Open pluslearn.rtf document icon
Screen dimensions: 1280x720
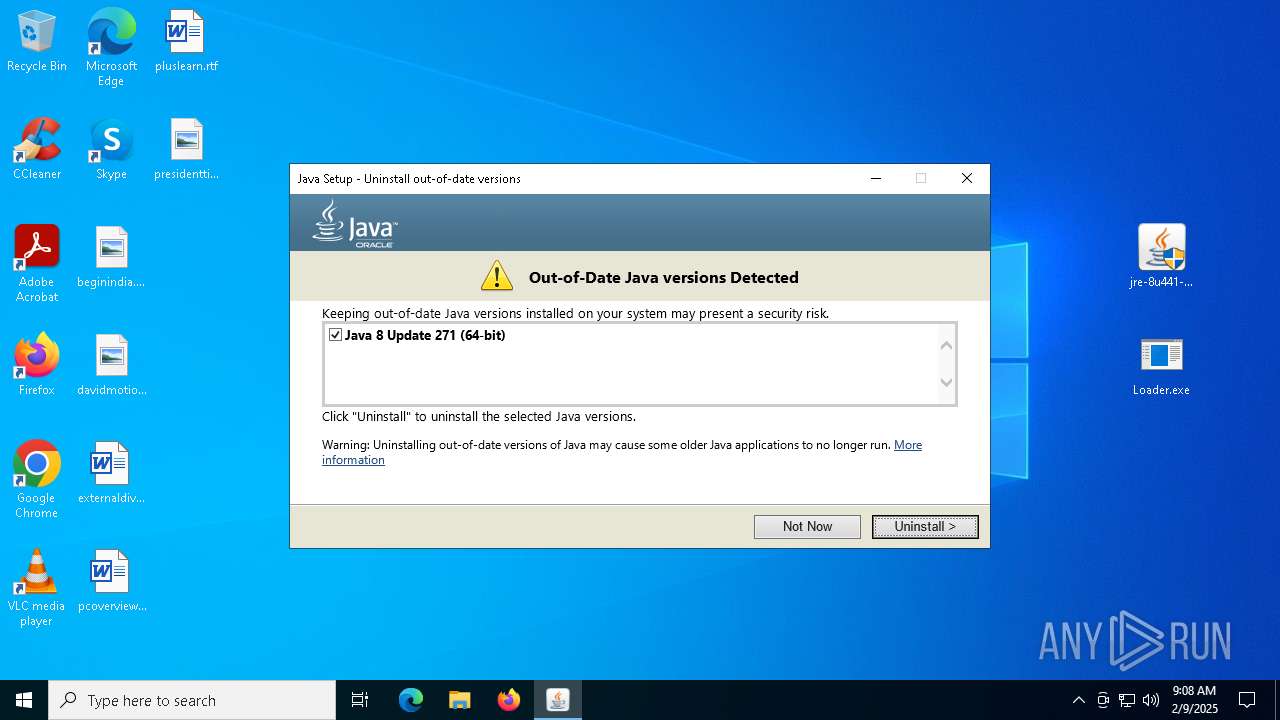tap(186, 41)
